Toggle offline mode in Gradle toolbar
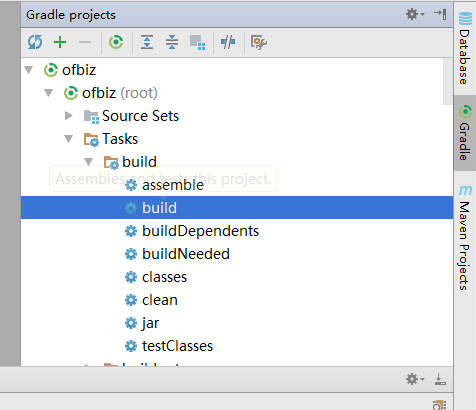476x410 pixels. click(228, 42)
